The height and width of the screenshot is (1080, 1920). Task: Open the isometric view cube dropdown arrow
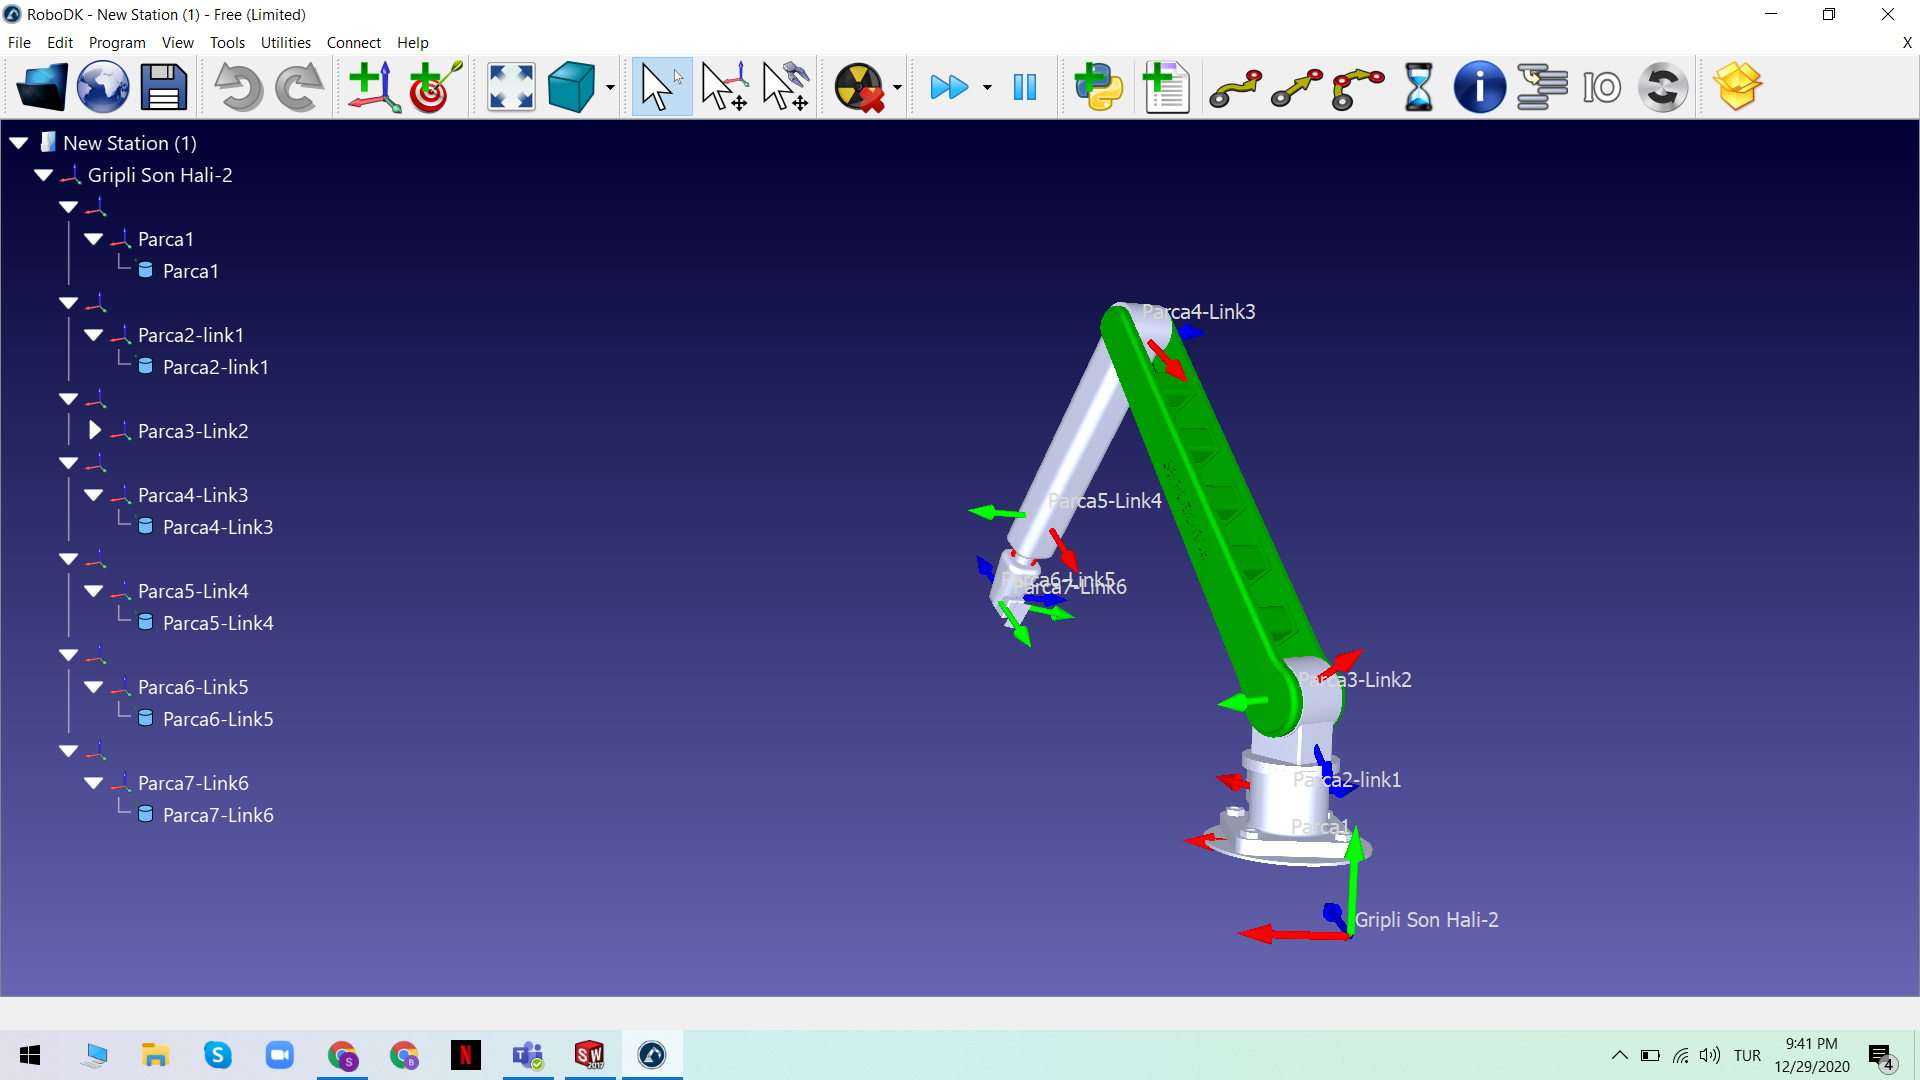[610, 88]
